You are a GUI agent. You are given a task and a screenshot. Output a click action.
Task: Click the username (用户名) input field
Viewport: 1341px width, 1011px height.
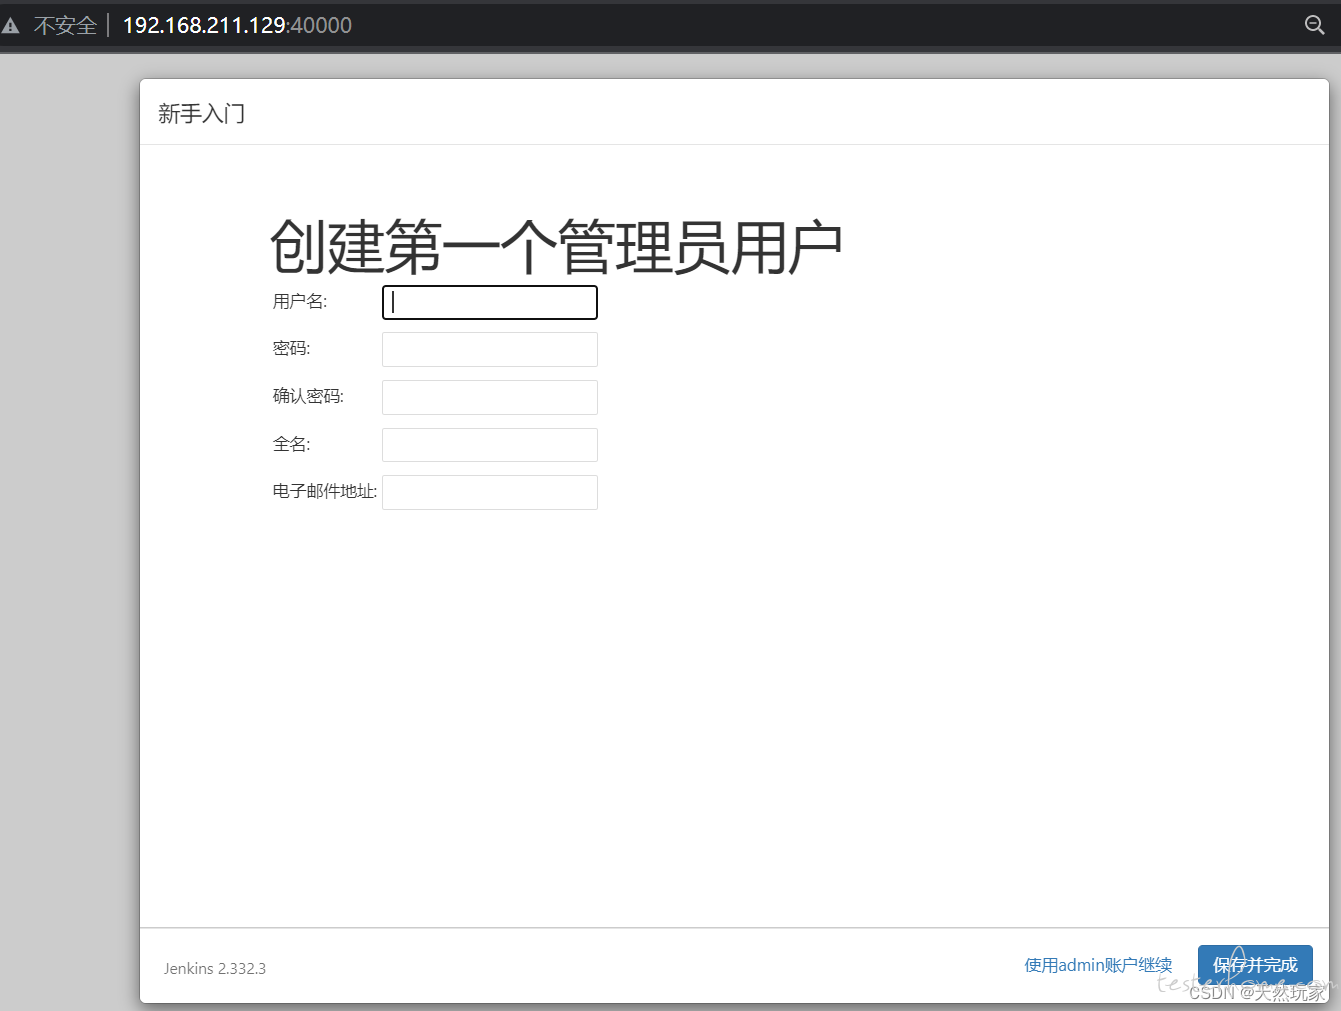click(490, 303)
